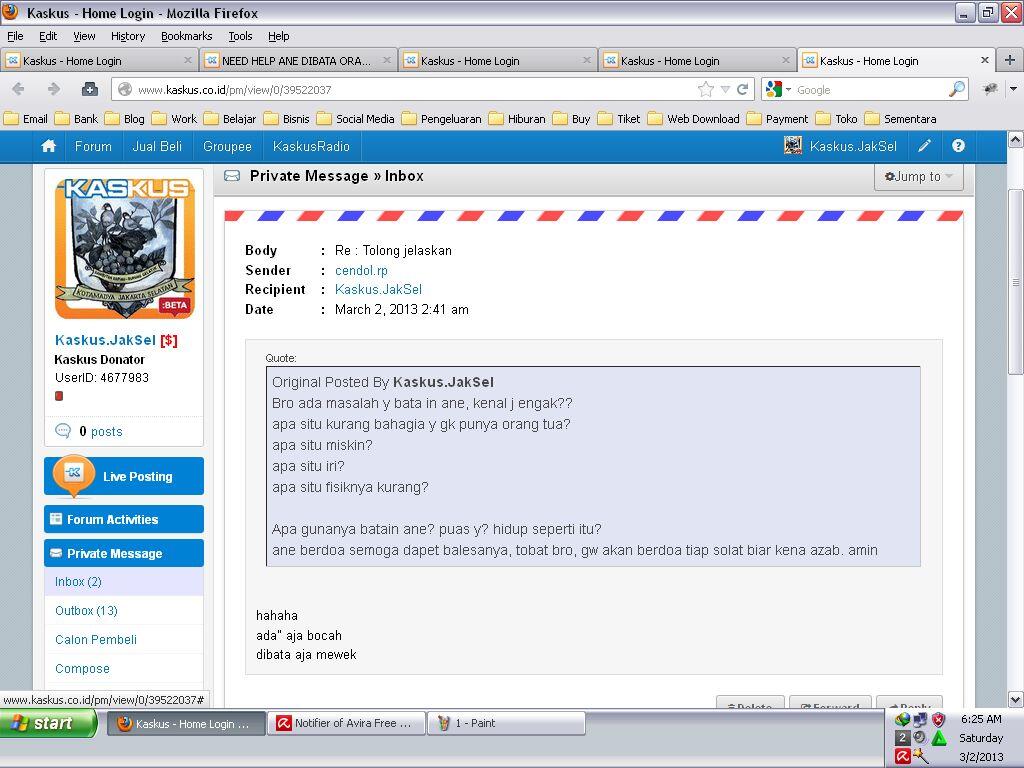This screenshot has width=1024, height=768.
Task: Click the Google search input field
Action: (869, 89)
